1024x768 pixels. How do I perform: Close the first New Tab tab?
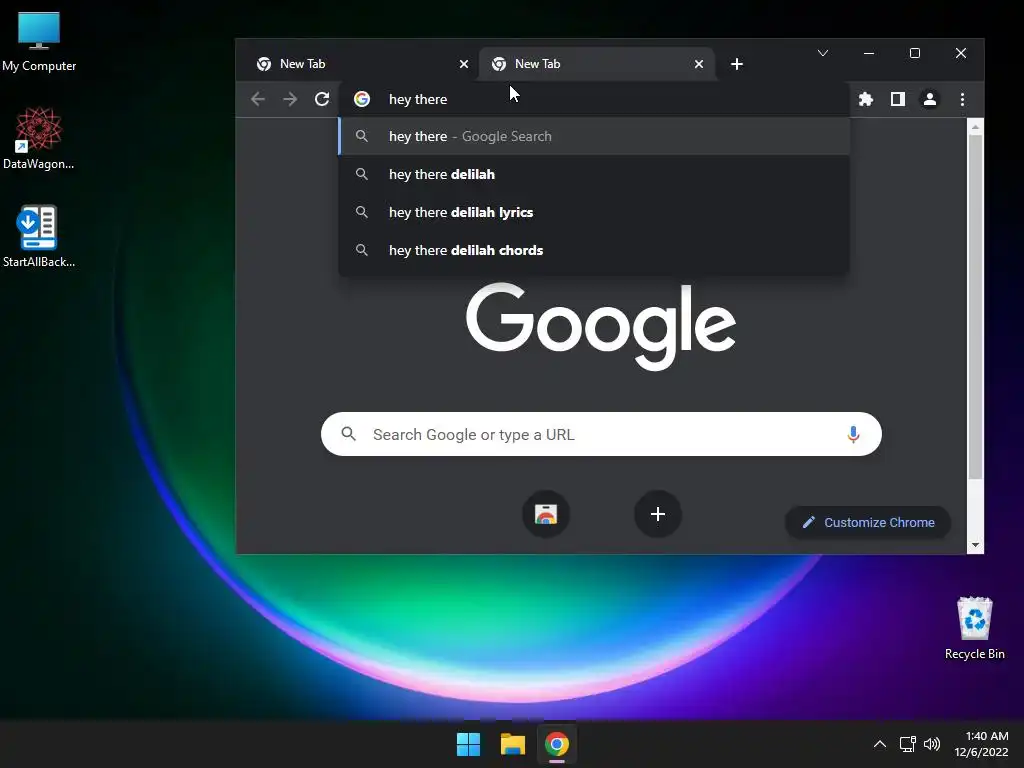pos(464,64)
